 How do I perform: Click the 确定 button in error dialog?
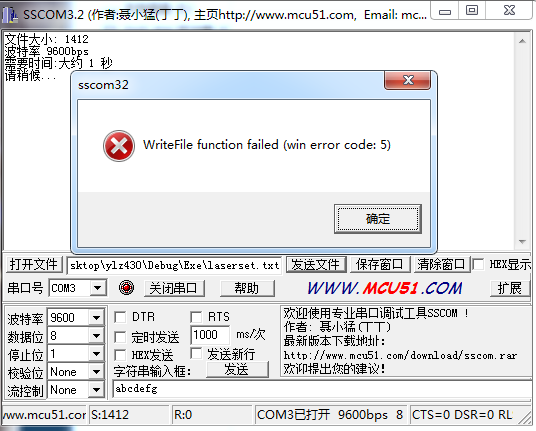[x=378, y=219]
